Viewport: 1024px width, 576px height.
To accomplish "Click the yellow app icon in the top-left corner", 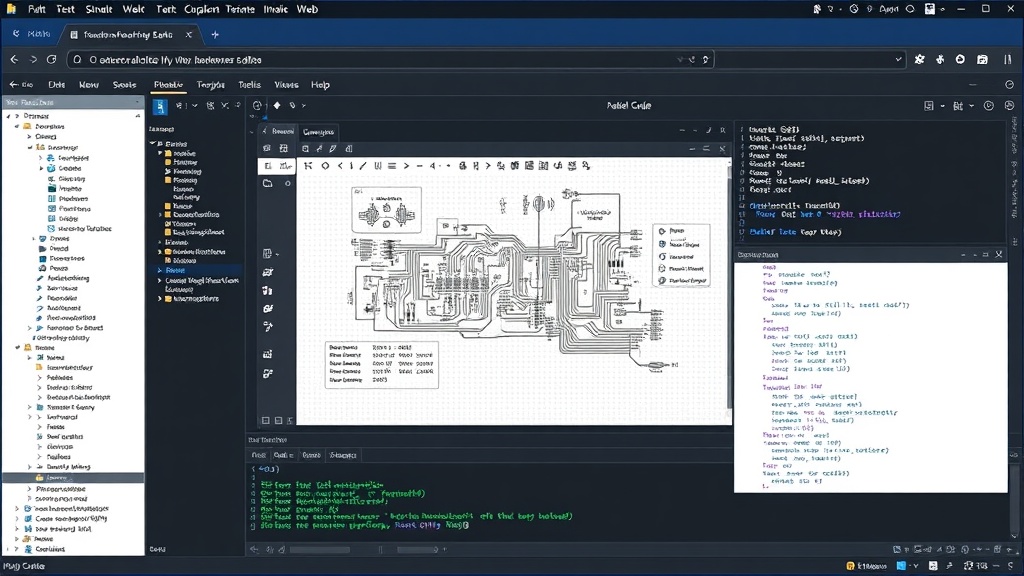I will pos(12,9).
